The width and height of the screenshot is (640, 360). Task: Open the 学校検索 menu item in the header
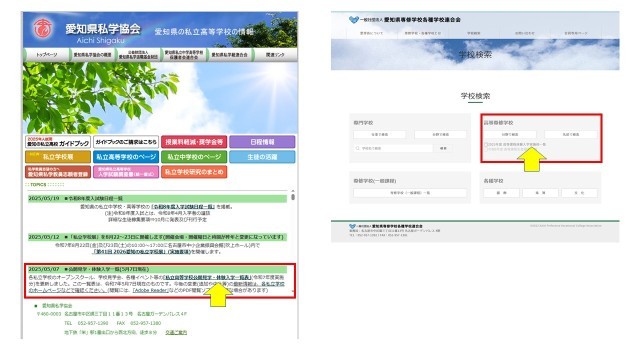pyautogui.click(x=473, y=33)
